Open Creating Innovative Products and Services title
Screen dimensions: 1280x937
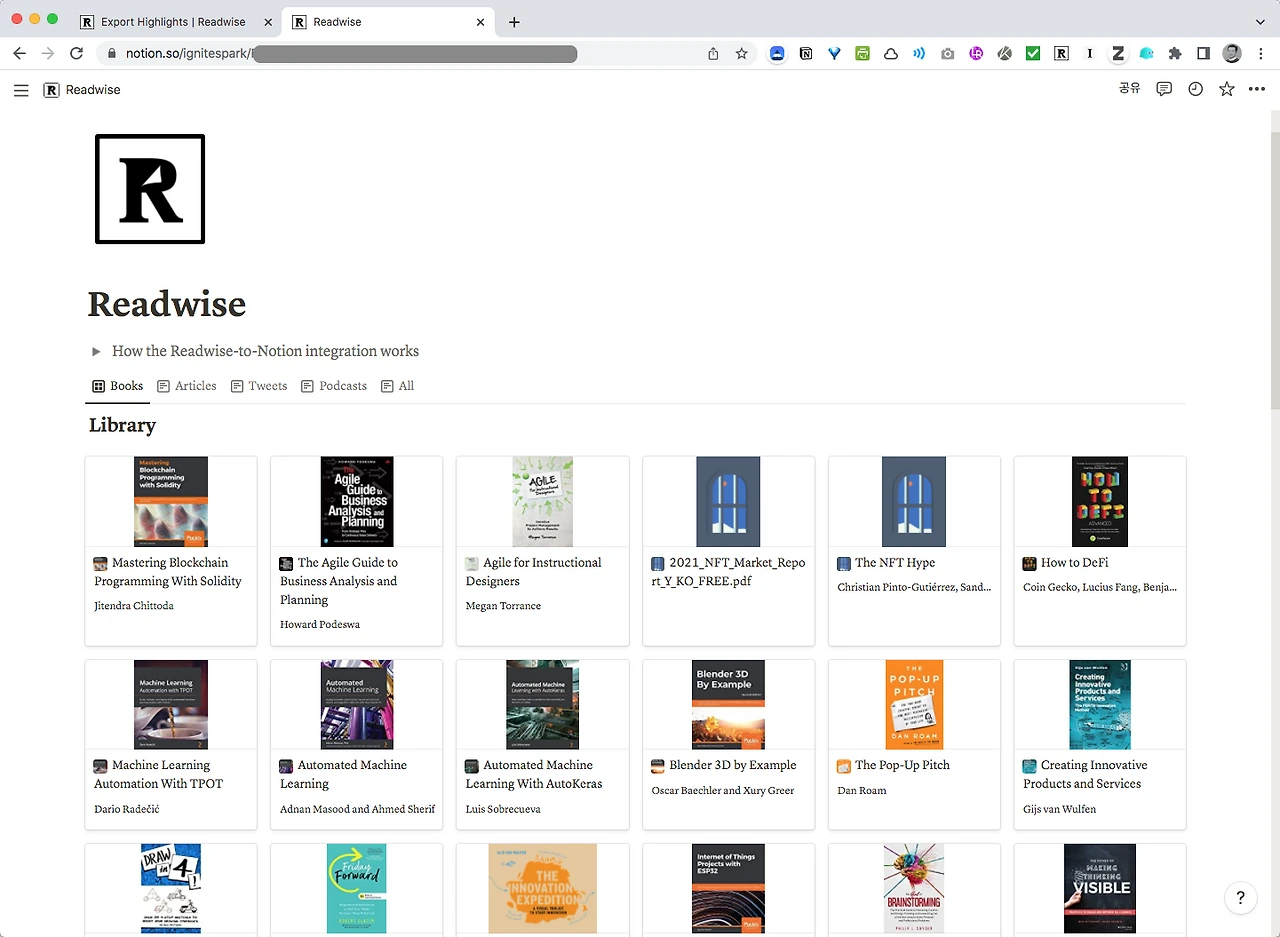(x=1085, y=774)
